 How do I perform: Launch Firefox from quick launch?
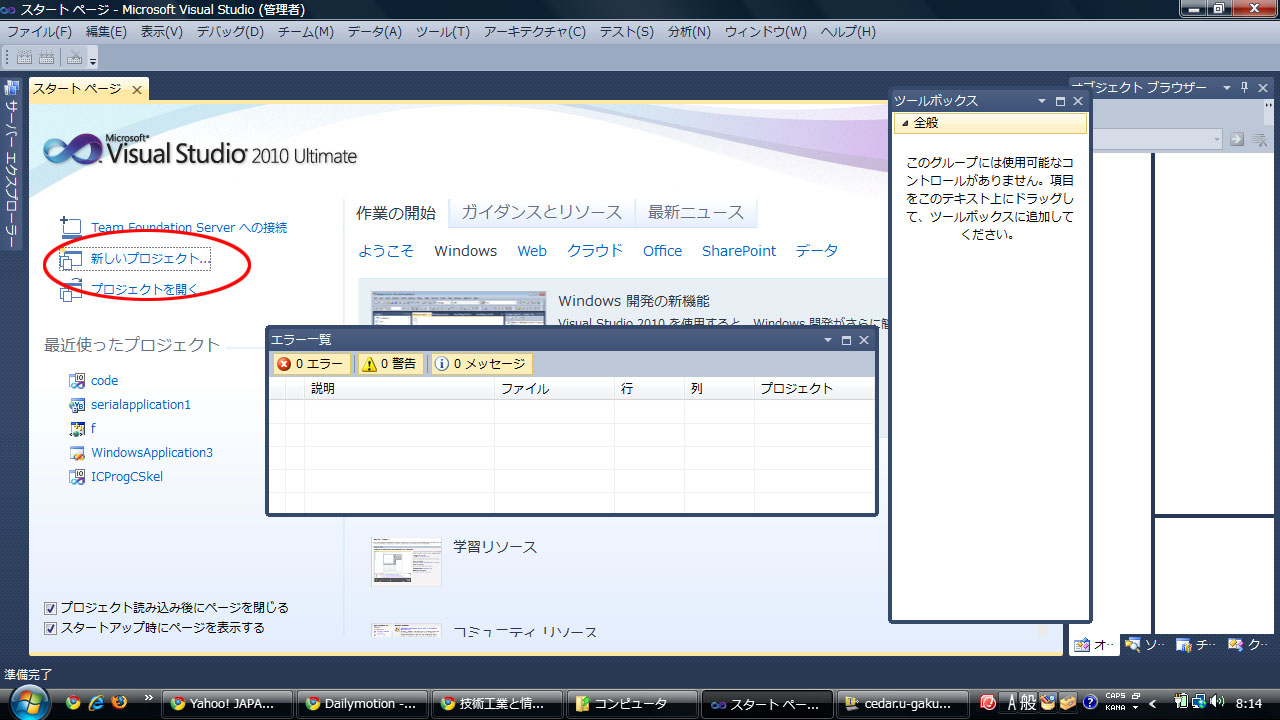120,702
